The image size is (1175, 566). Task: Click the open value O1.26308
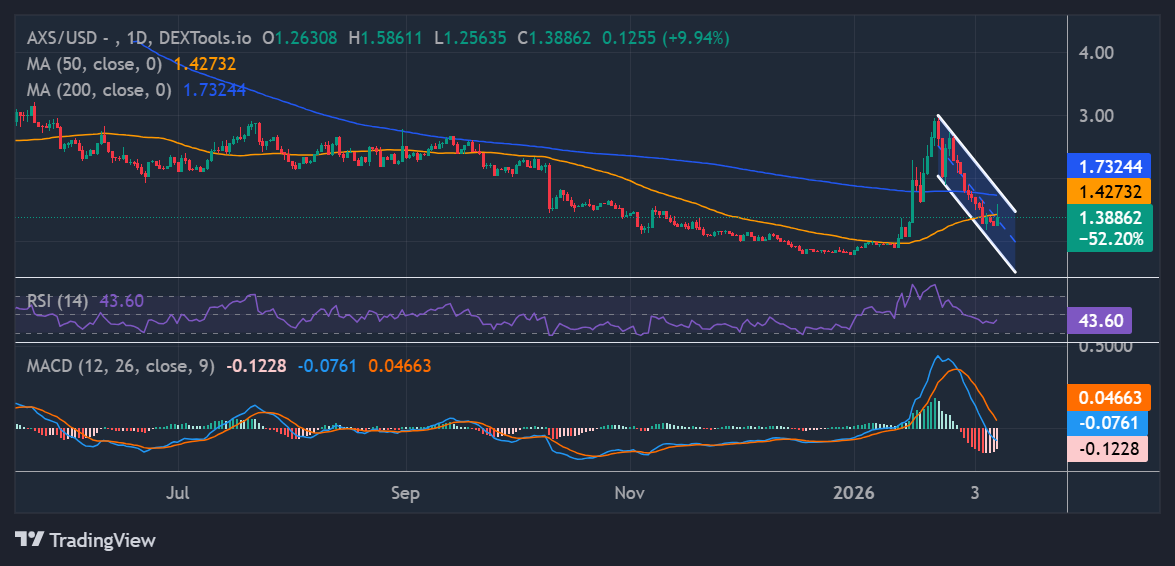[300, 37]
